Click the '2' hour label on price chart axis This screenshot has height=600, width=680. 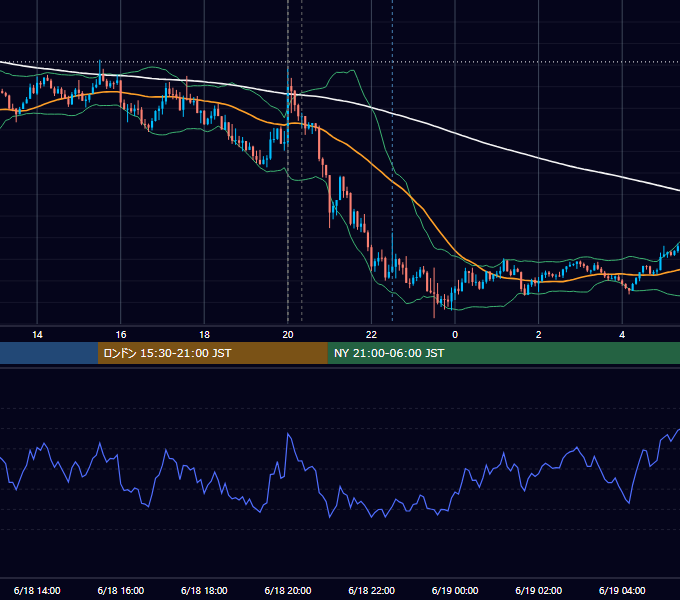(x=539, y=335)
